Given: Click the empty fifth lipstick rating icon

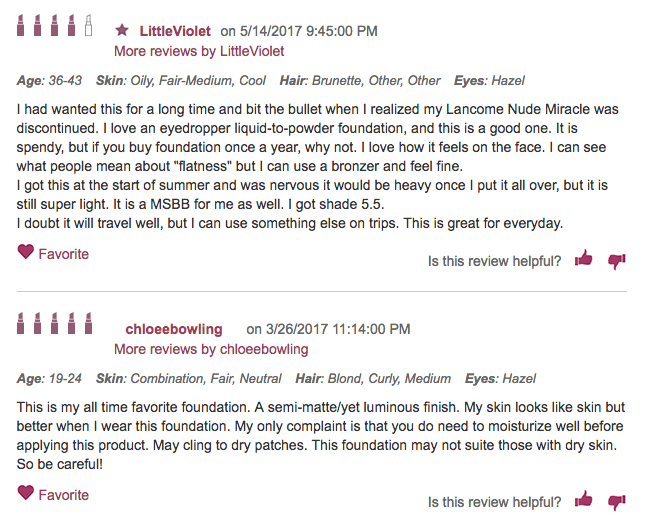Looking at the screenshot, I should pos(88,25).
